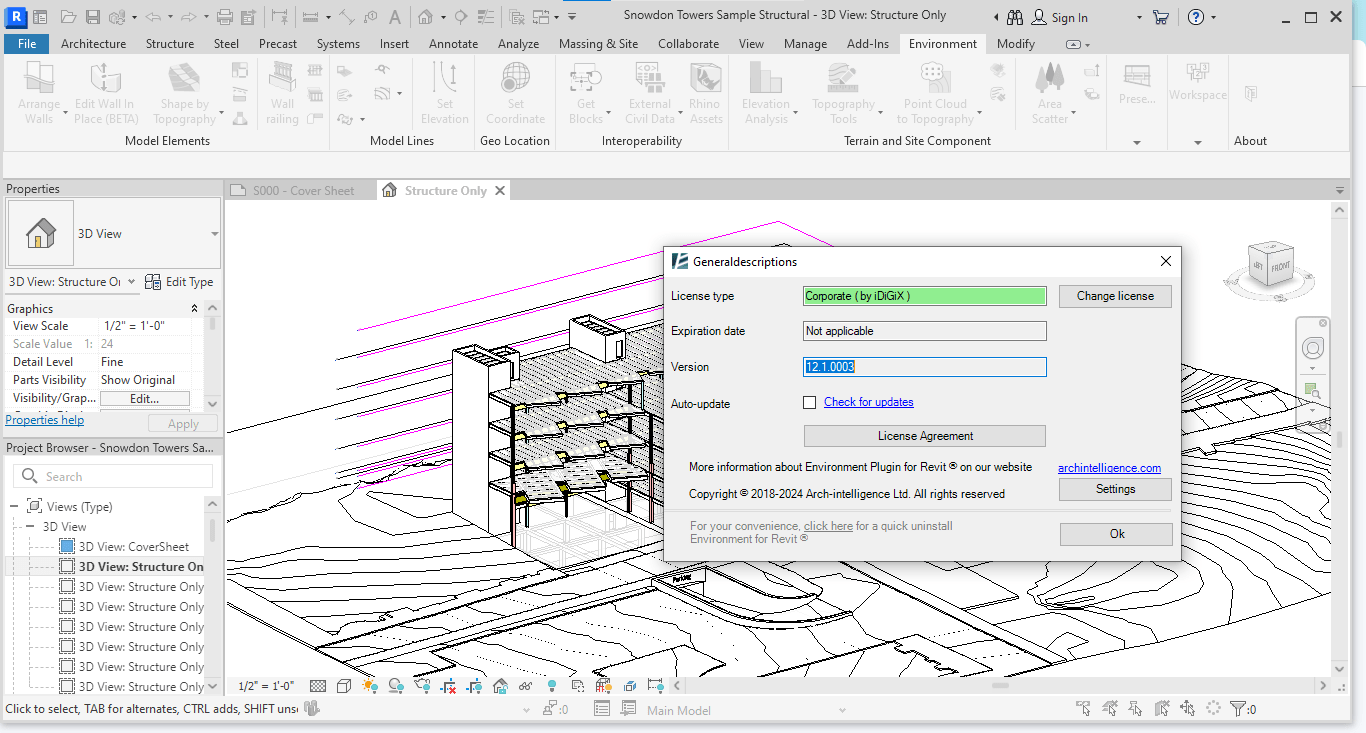Collapse the Graphics section in Properties
The height and width of the screenshot is (733, 1366).
(194, 309)
